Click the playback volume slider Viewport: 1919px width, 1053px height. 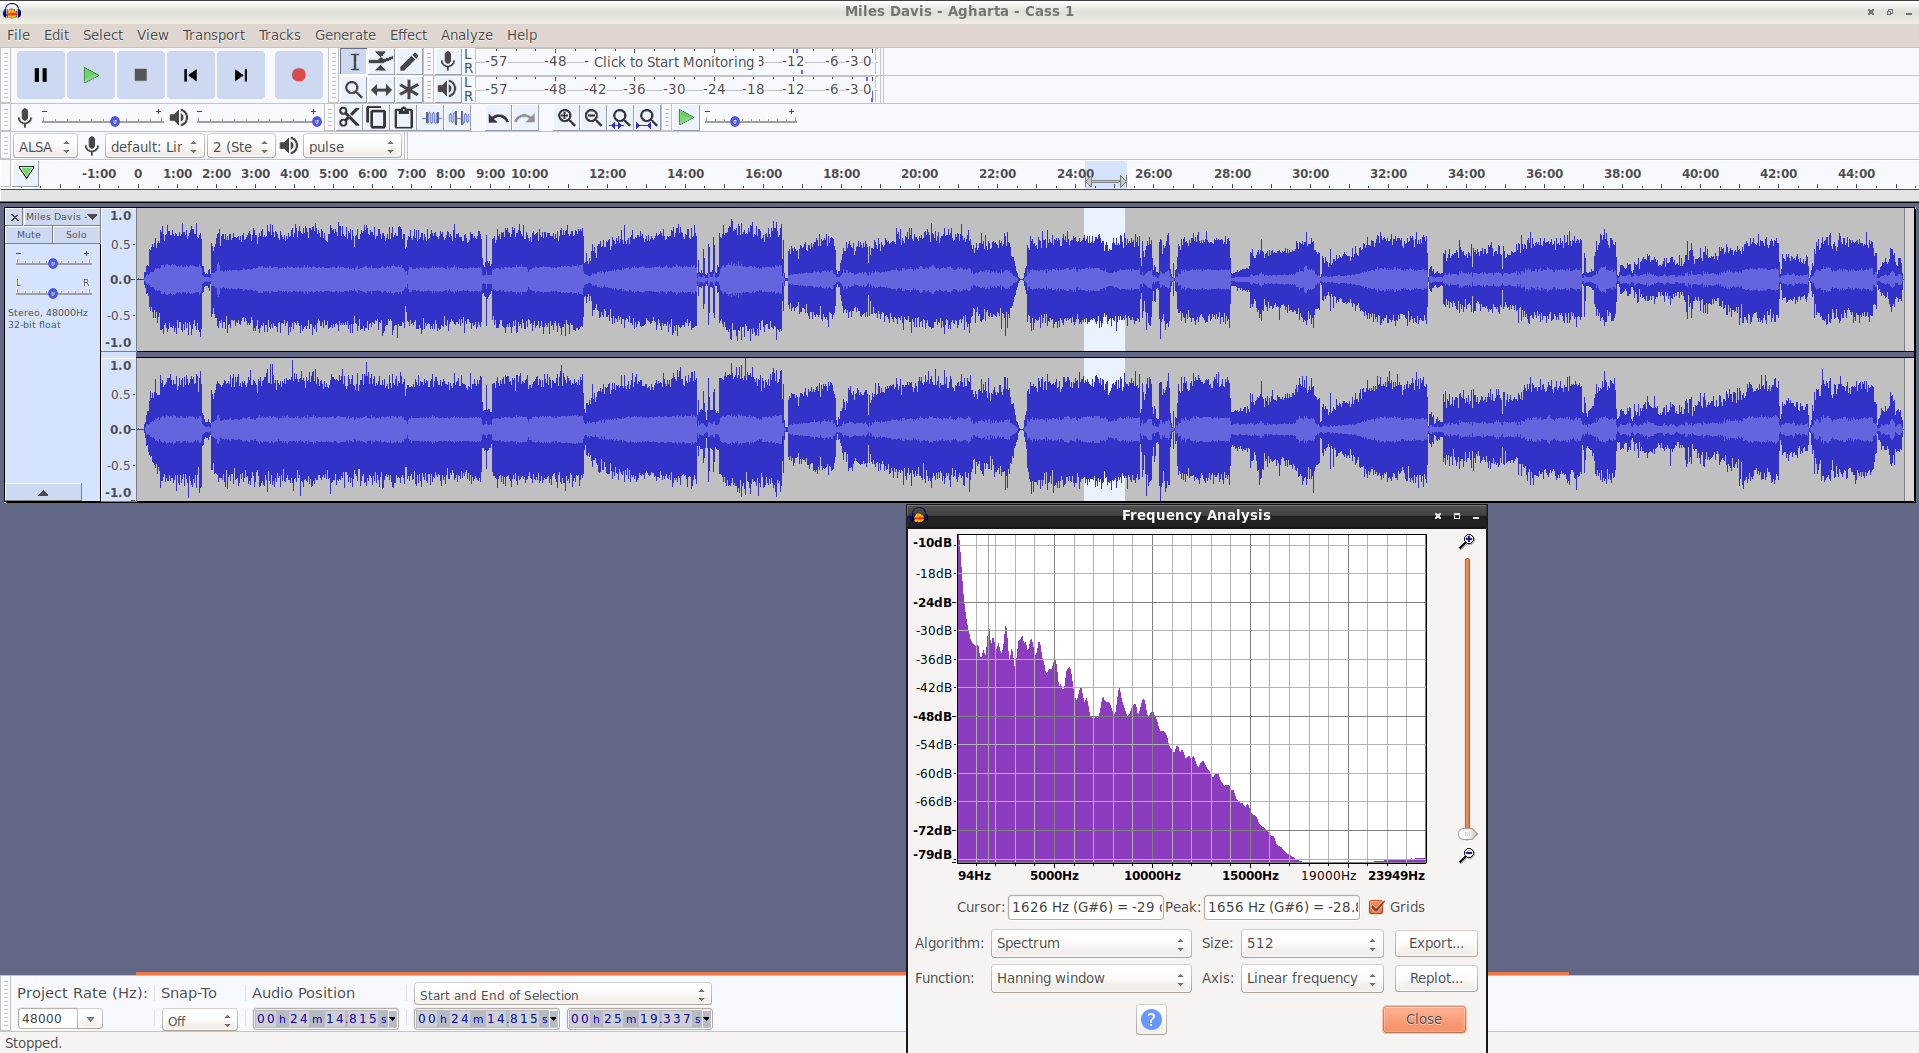(x=258, y=119)
